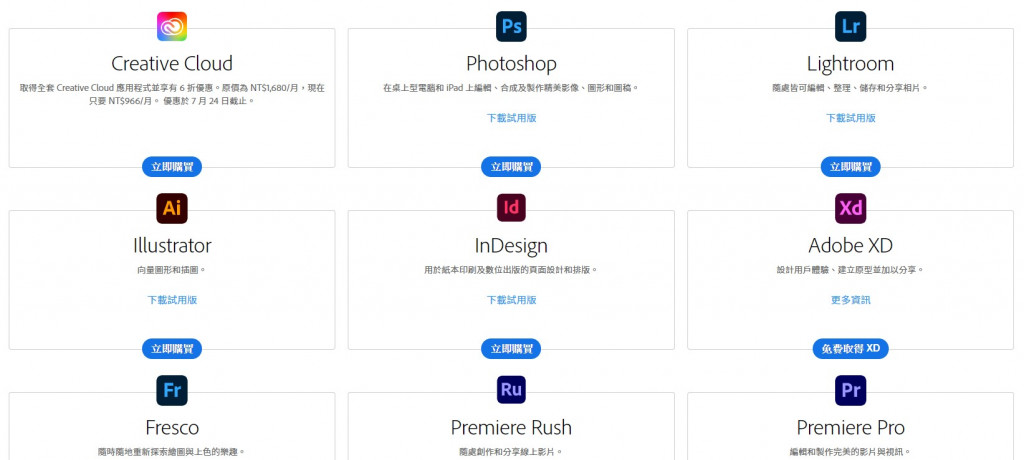Click InDesign description about 頁面設計和排版

511,269
